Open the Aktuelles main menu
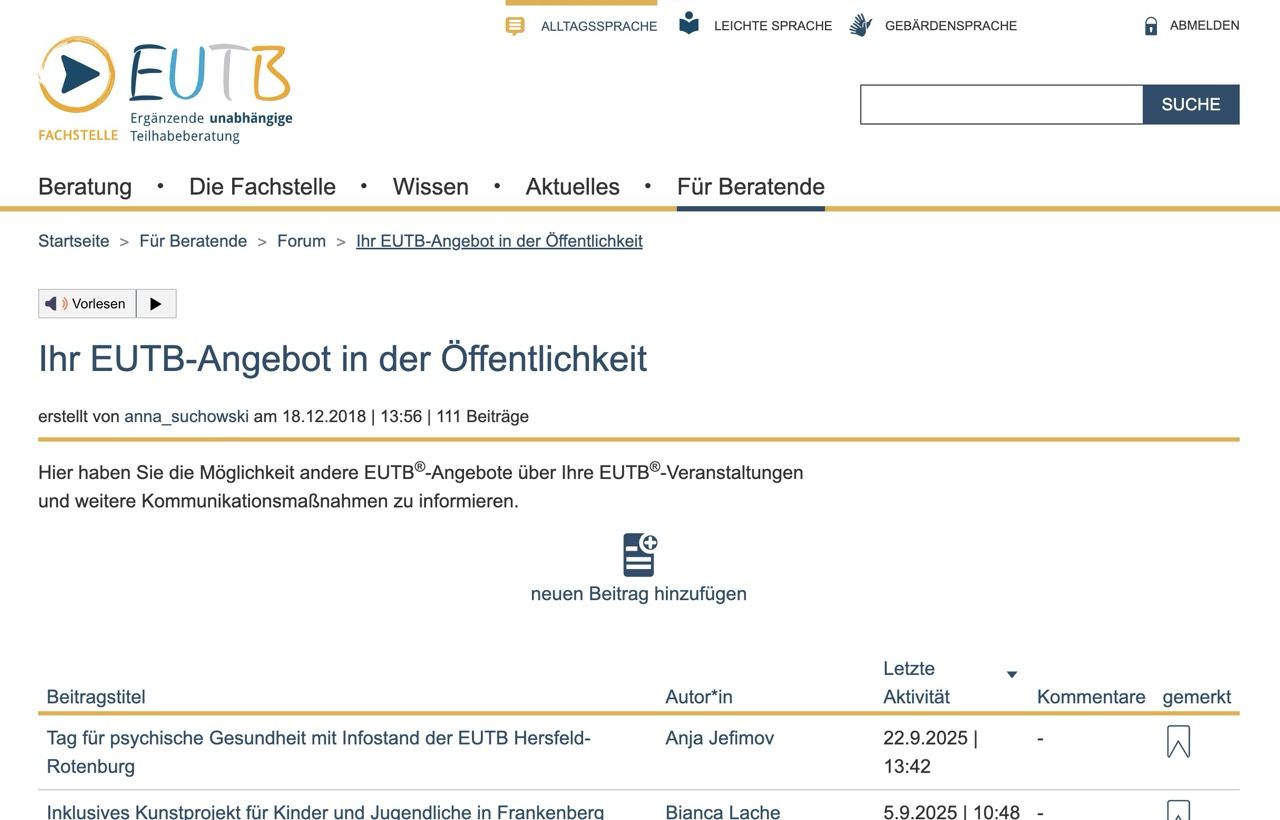 (x=572, y=187)
